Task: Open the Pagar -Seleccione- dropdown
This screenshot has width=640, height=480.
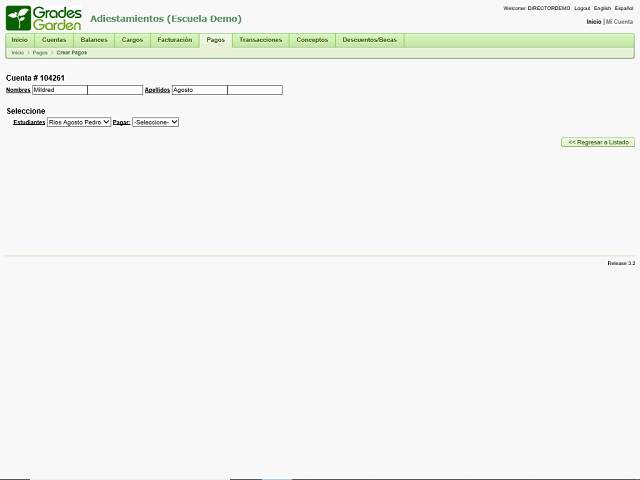Action: point(156,122)
